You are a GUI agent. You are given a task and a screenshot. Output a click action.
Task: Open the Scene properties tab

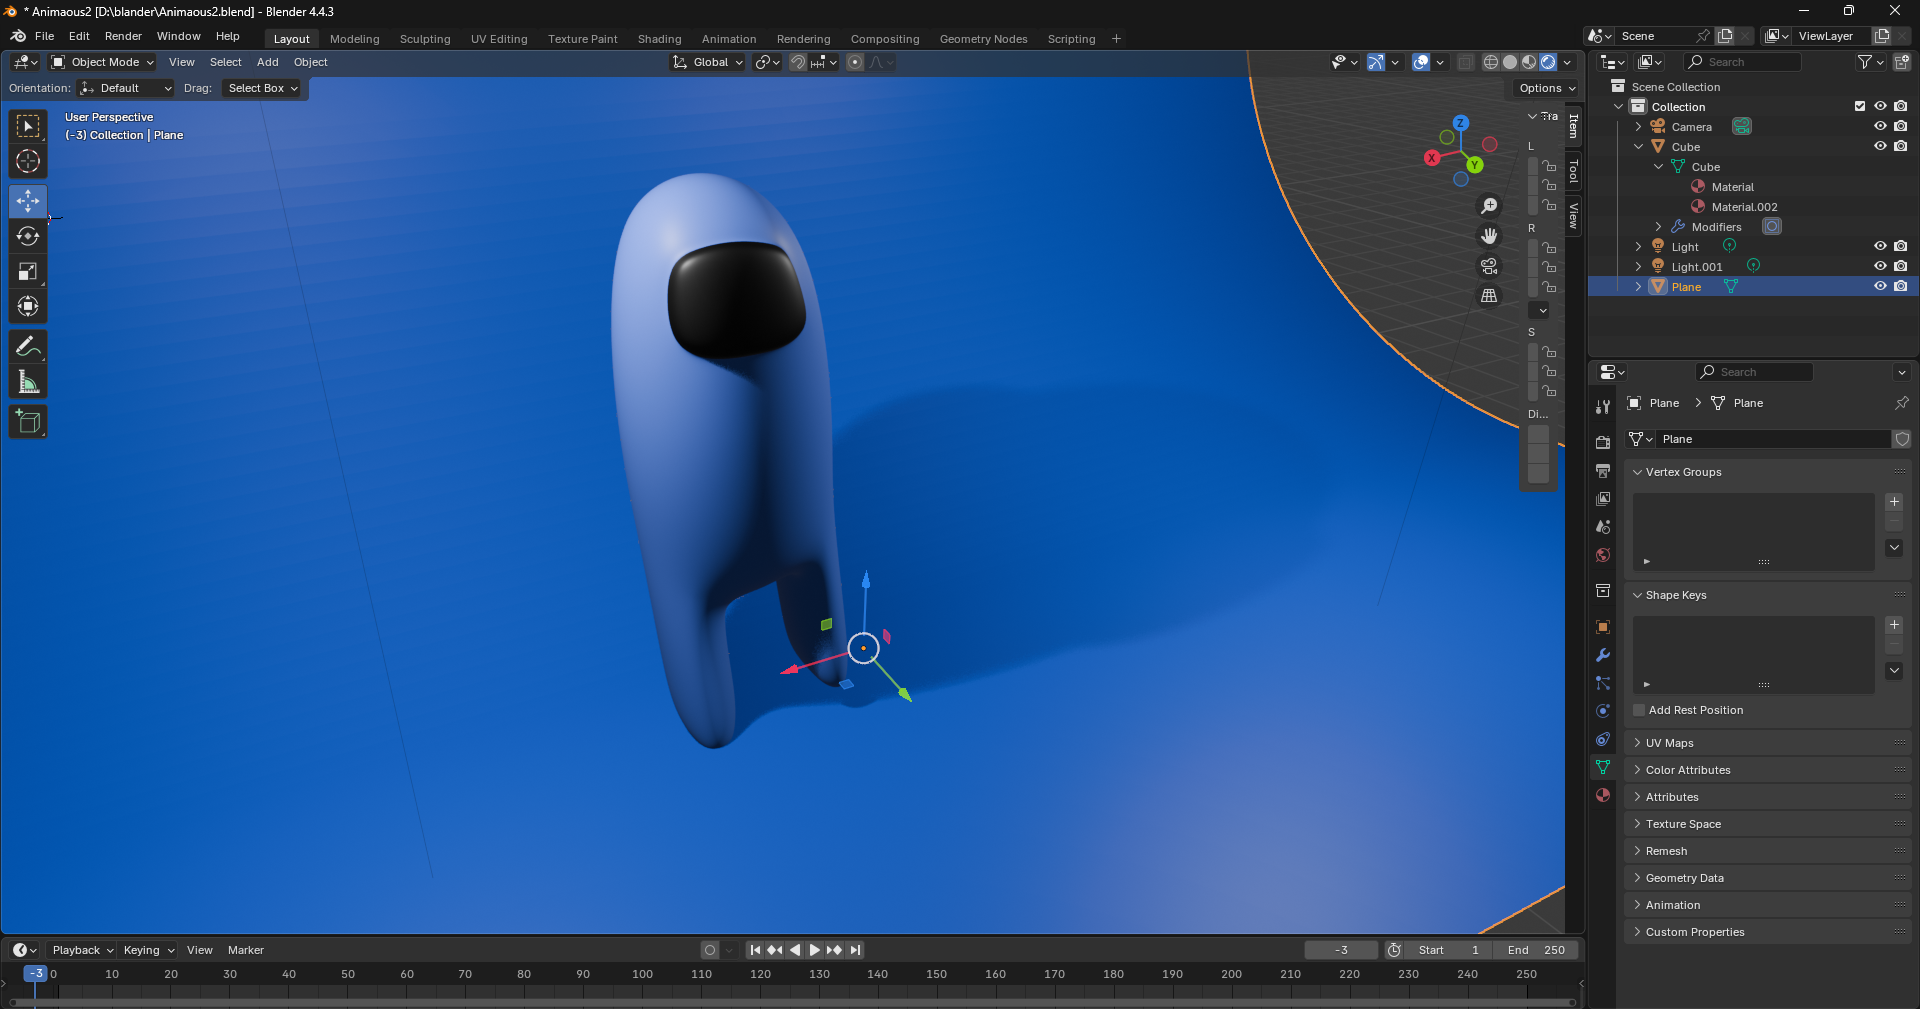tap(1603, 527)
